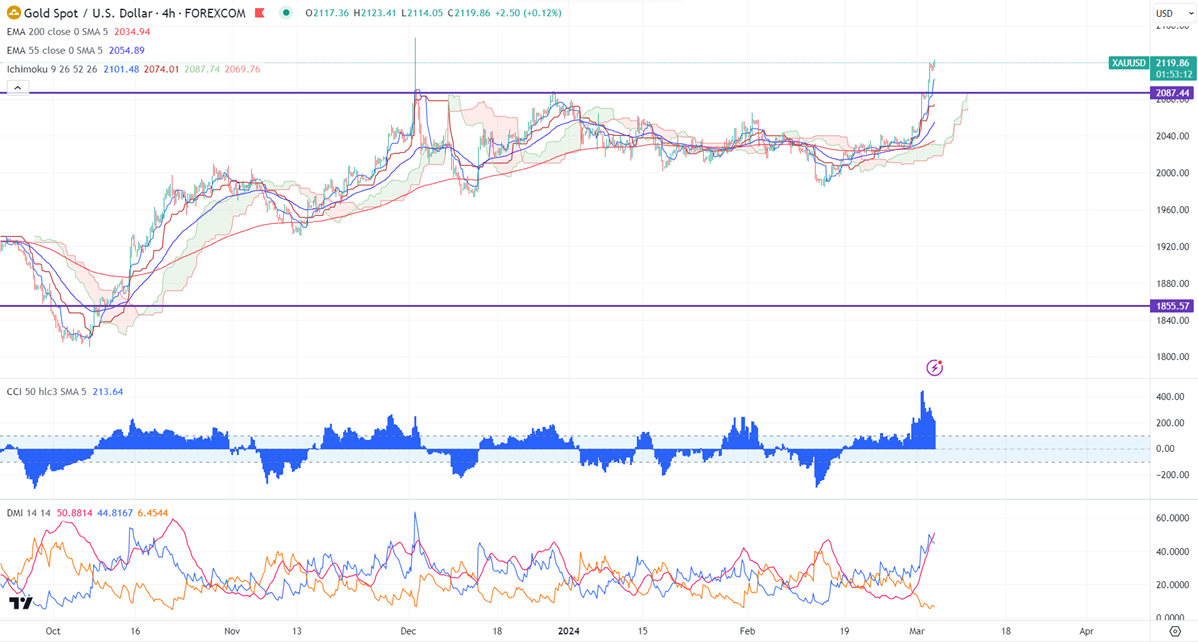
Task: Open the USD currency dropdown
Action: pos(1174,13)
